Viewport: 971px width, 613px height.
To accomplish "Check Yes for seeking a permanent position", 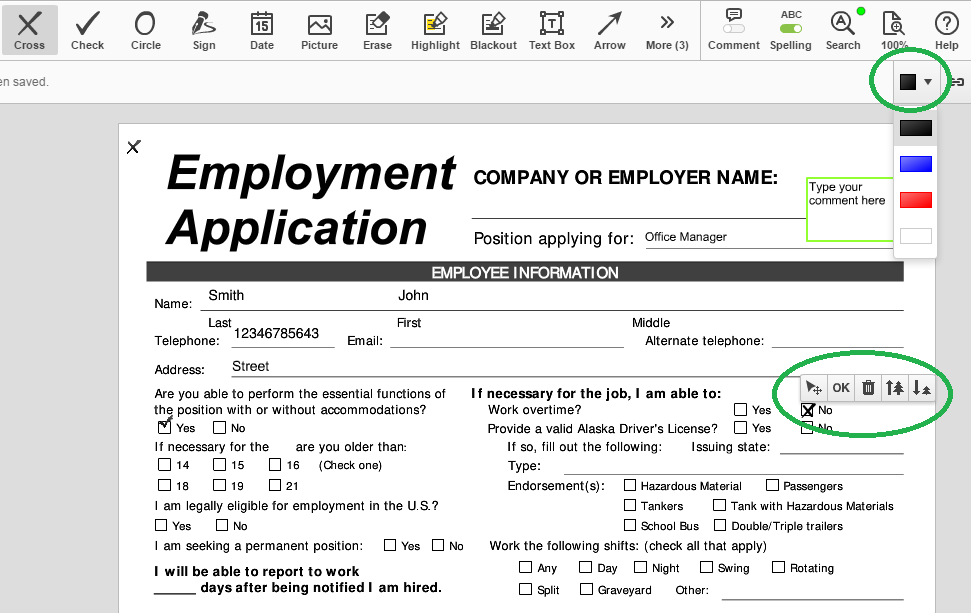I will 390,545.
